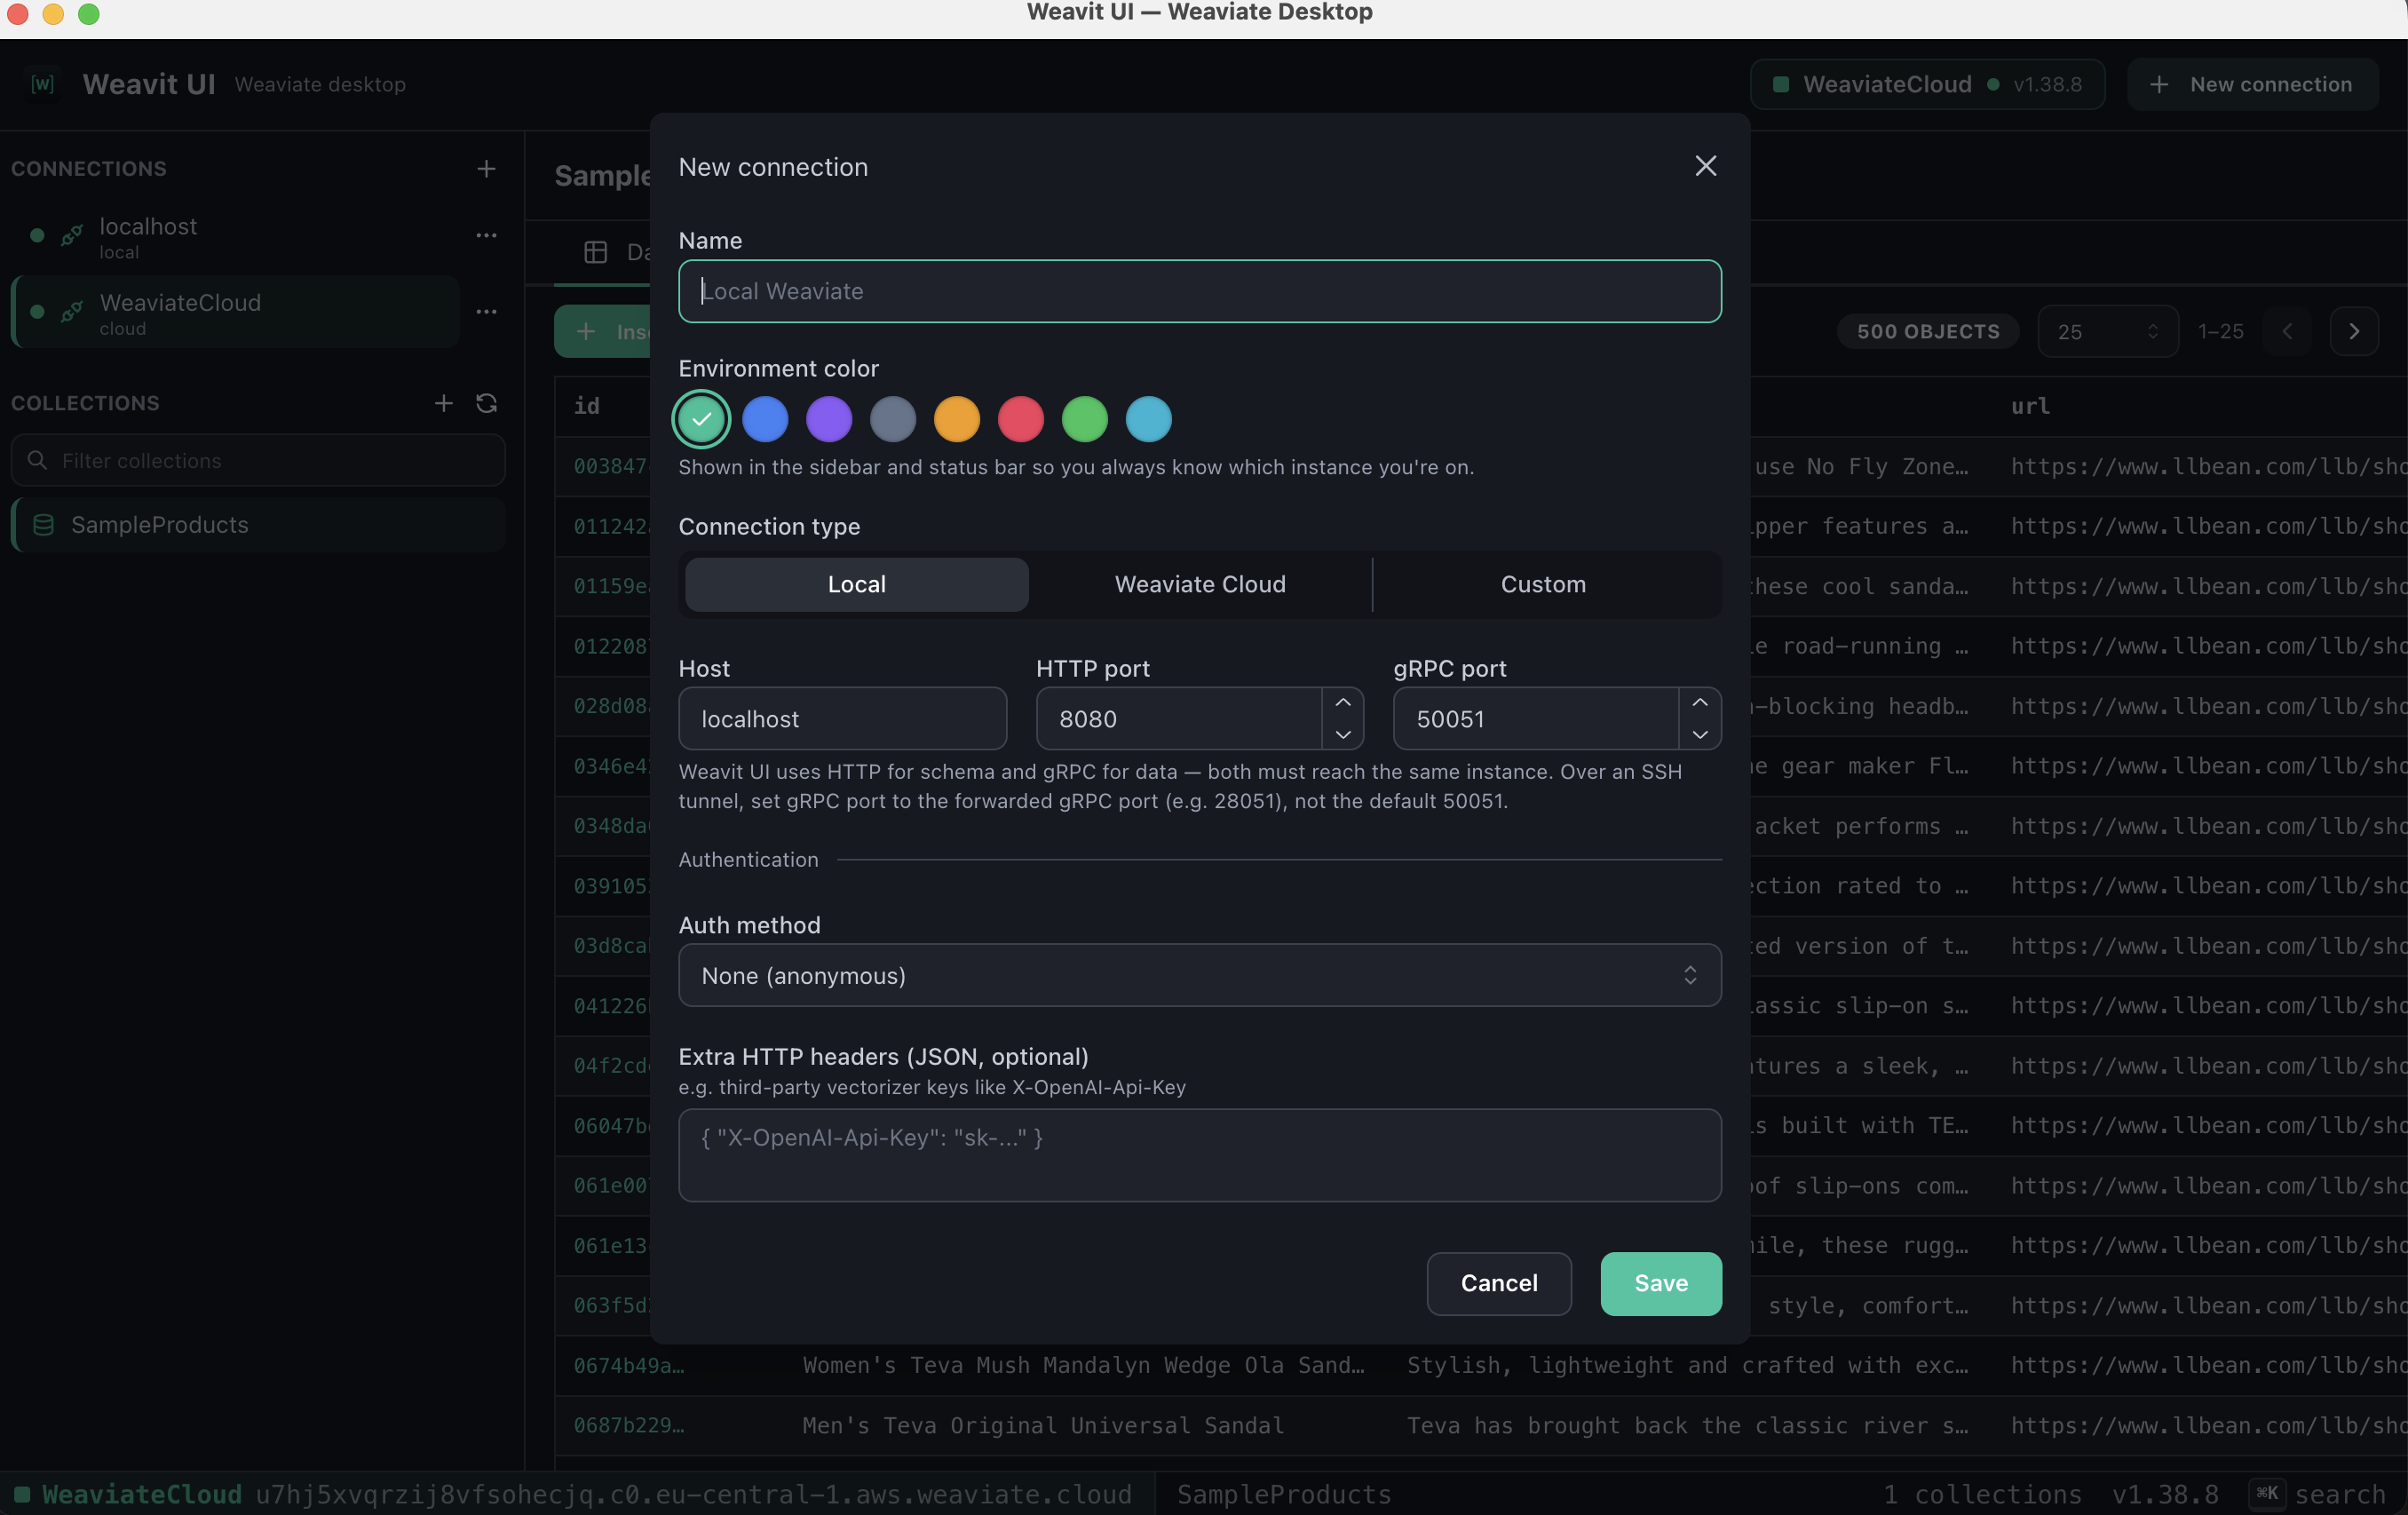Image resolution: width=2408 pixels, height=1515 pixels.
Task: Click the Extra HTTP headers text area
Action: pyautogui.click(x=1200, y=1155)
